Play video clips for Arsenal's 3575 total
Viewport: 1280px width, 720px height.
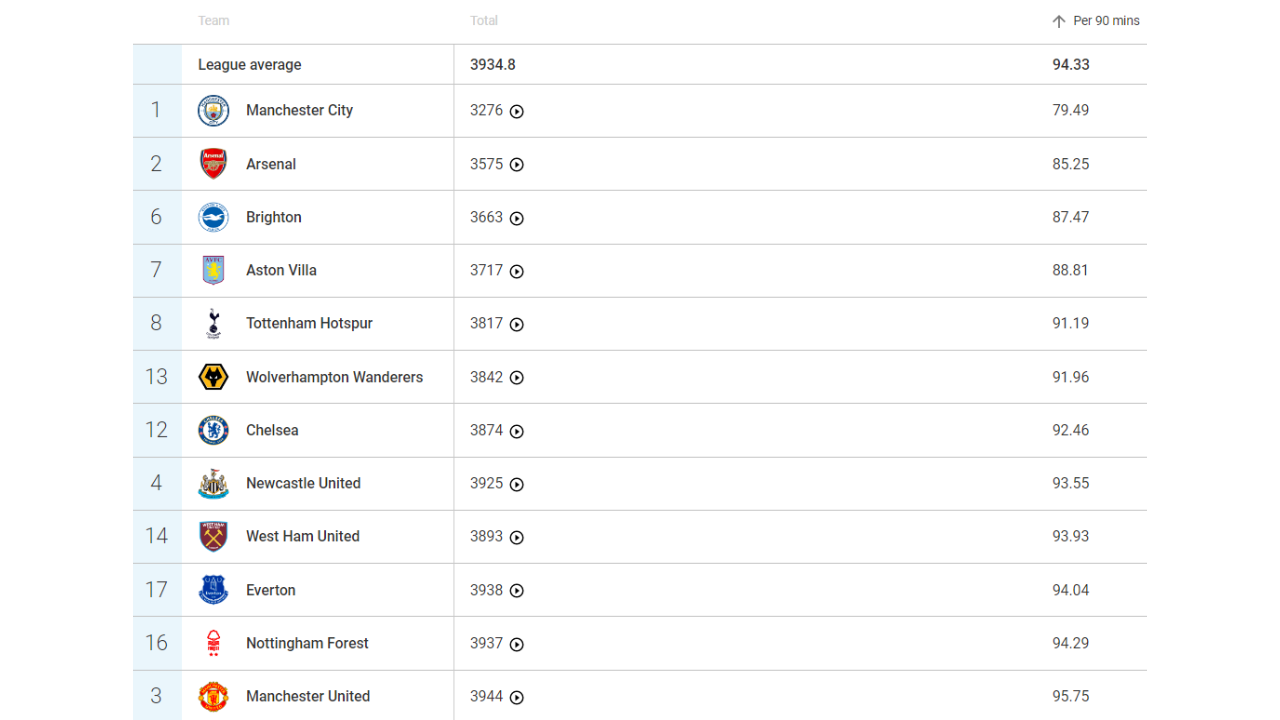[517, 165]
